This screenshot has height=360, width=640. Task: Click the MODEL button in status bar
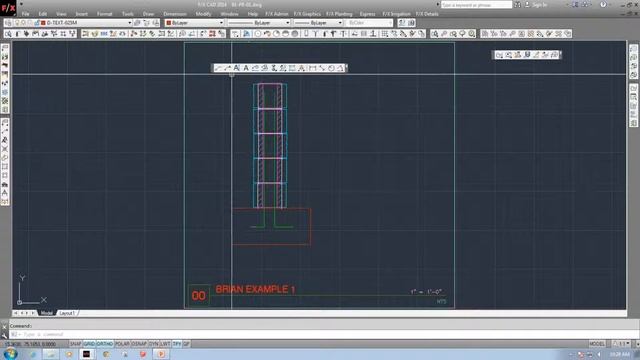597,344
